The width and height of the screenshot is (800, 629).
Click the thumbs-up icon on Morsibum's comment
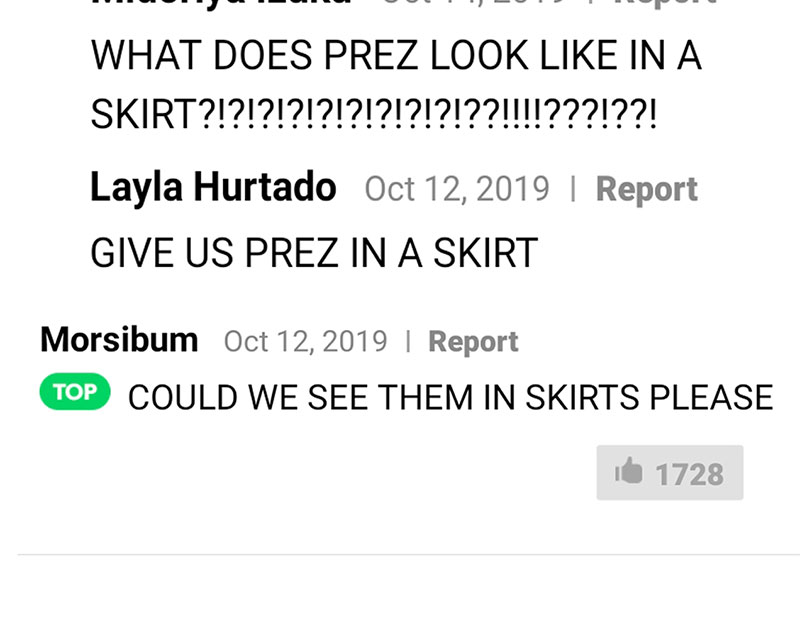click(629, 471)
